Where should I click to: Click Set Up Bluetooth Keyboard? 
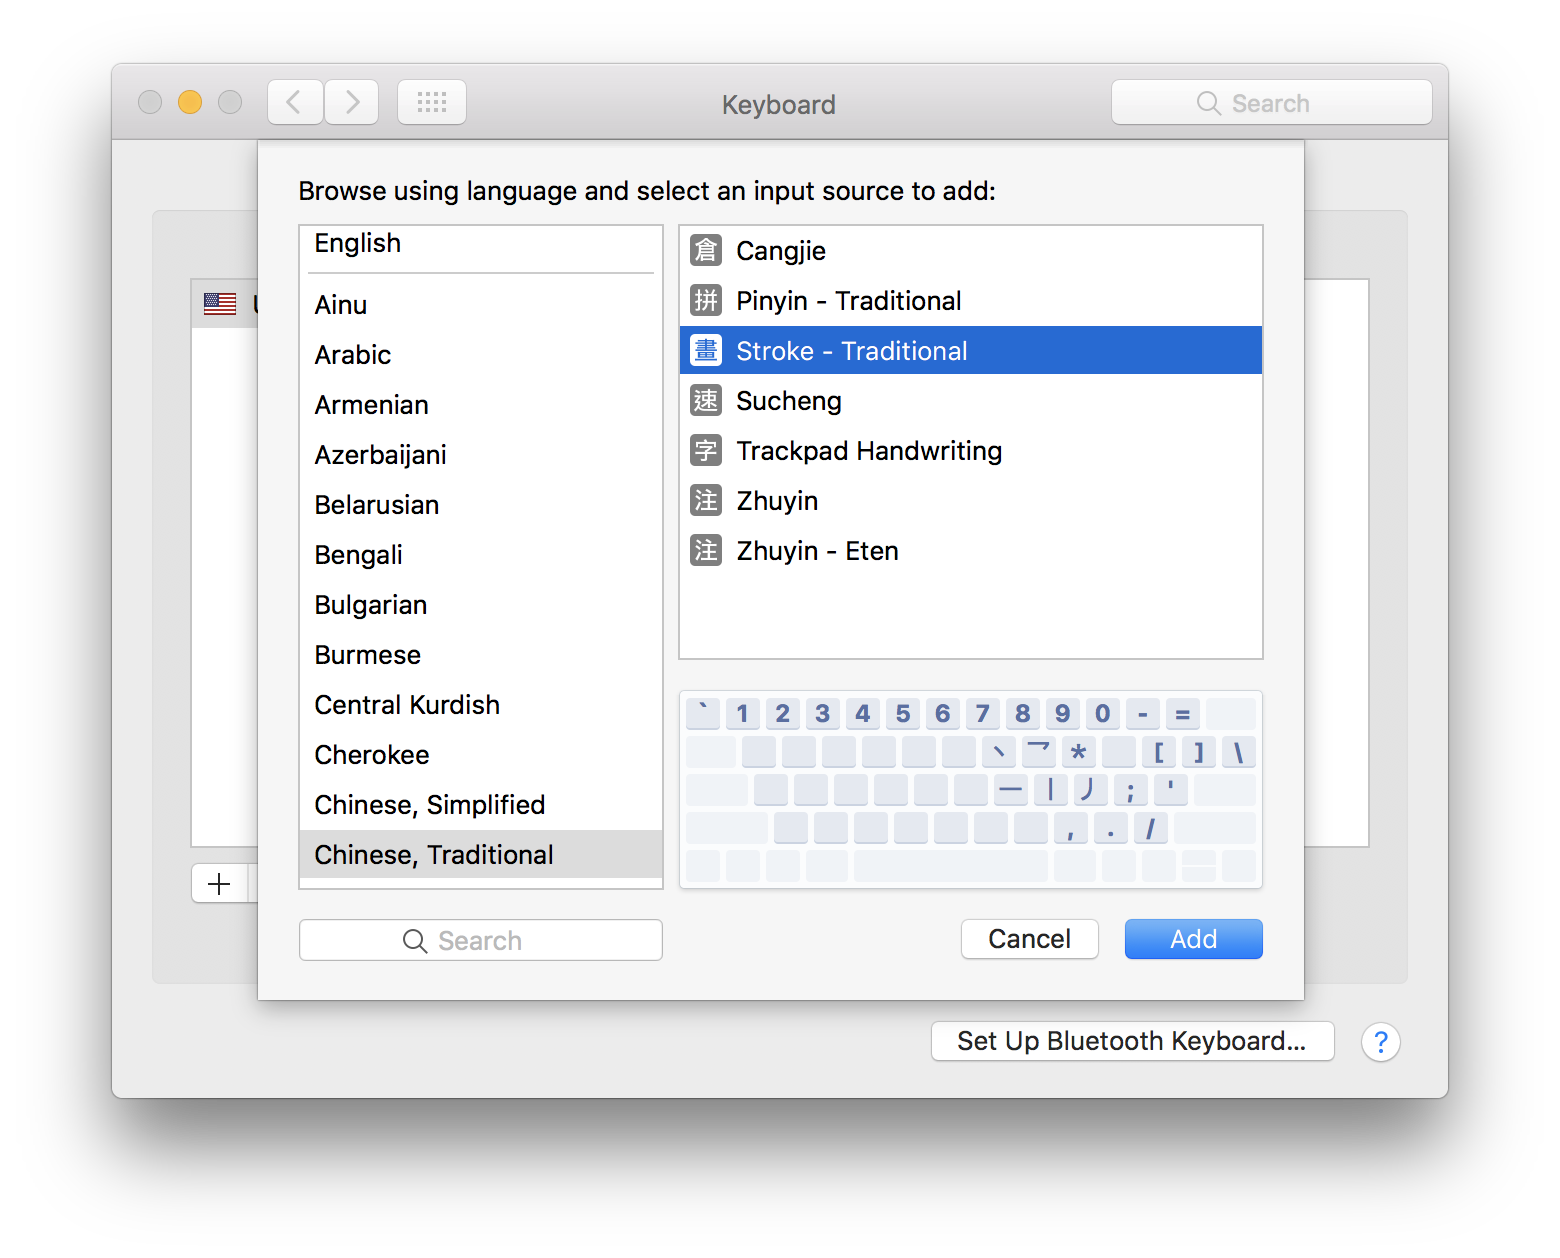click(1132, 1041)
